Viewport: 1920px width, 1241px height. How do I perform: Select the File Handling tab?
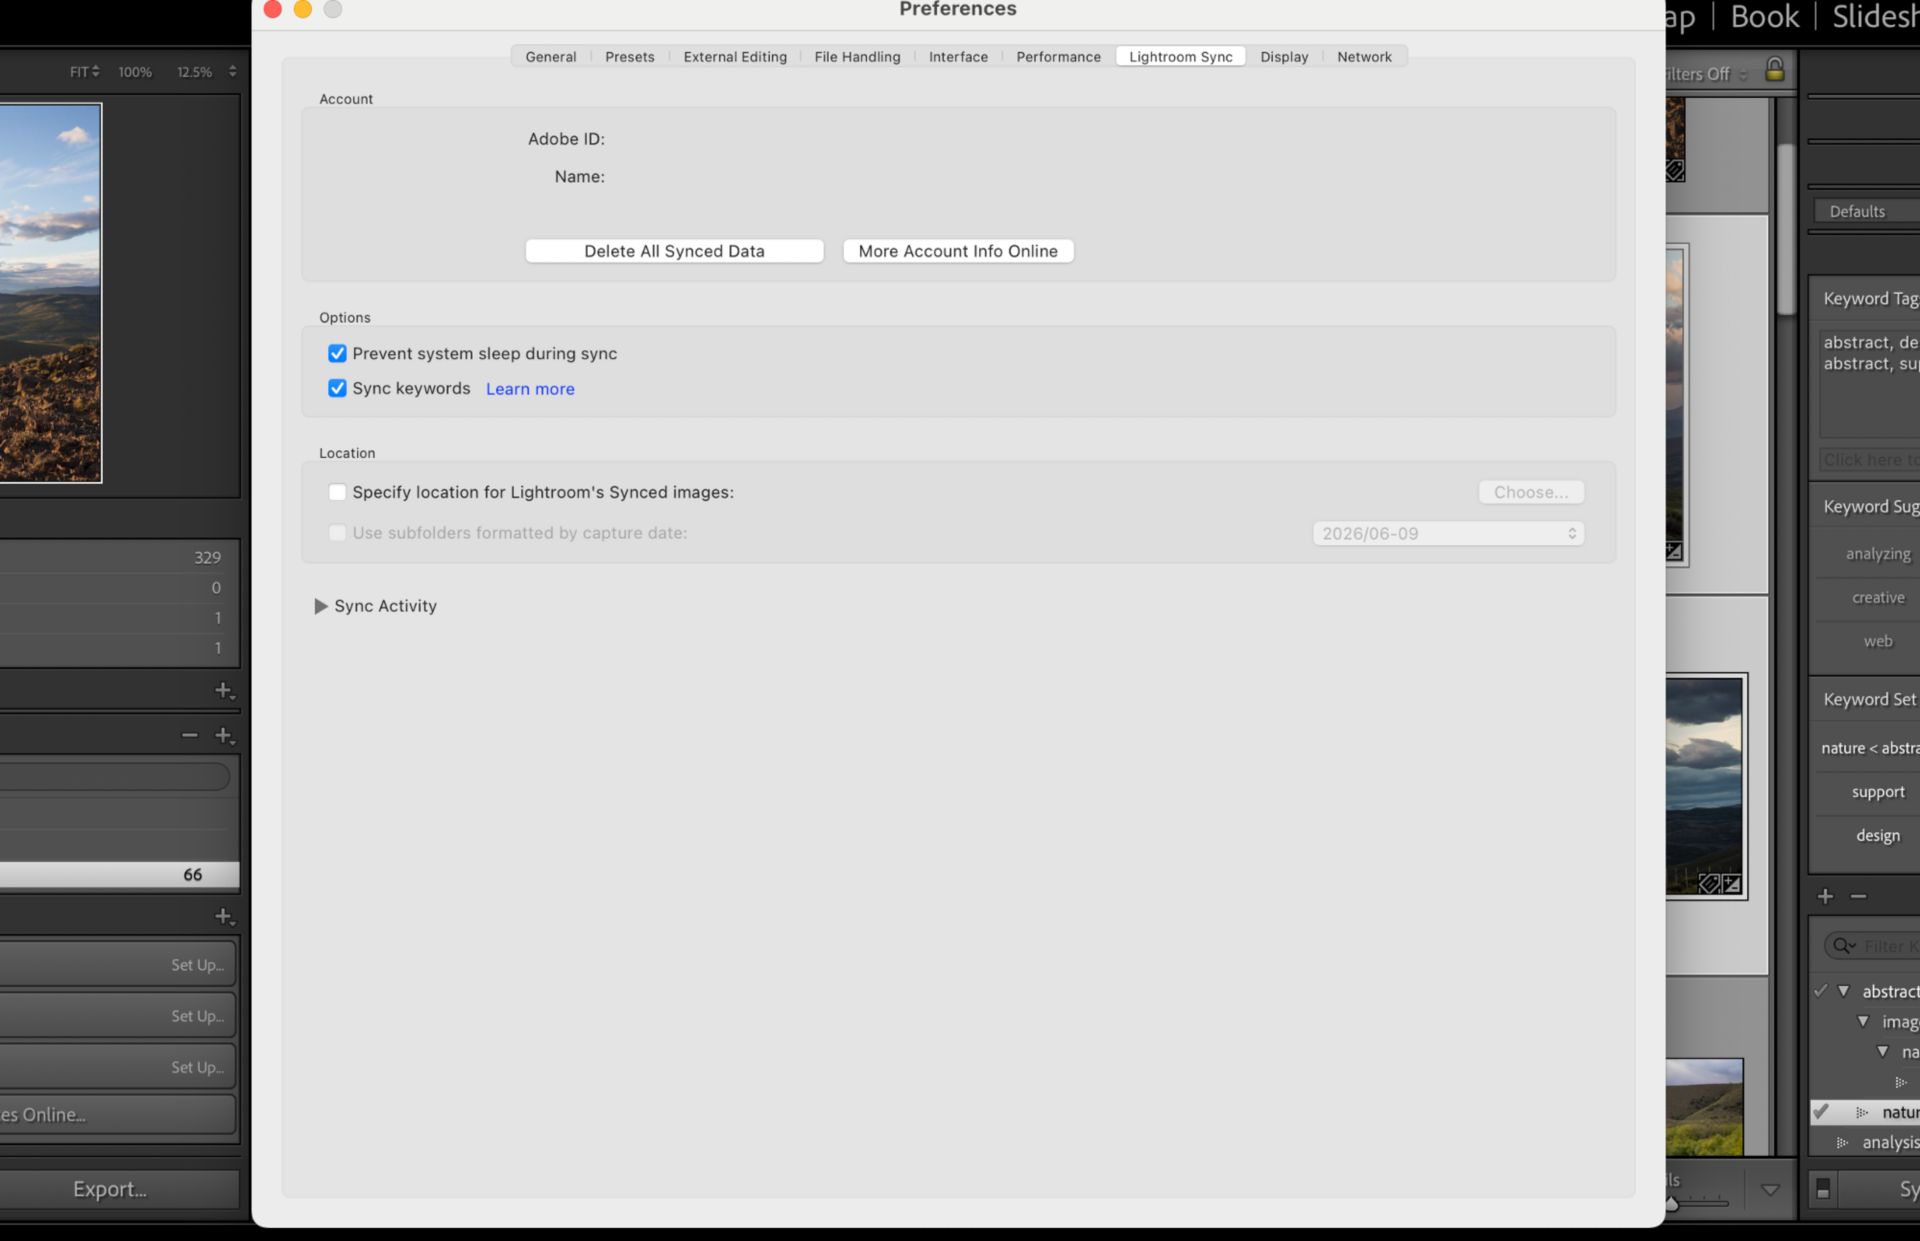(x=857, y=57)
